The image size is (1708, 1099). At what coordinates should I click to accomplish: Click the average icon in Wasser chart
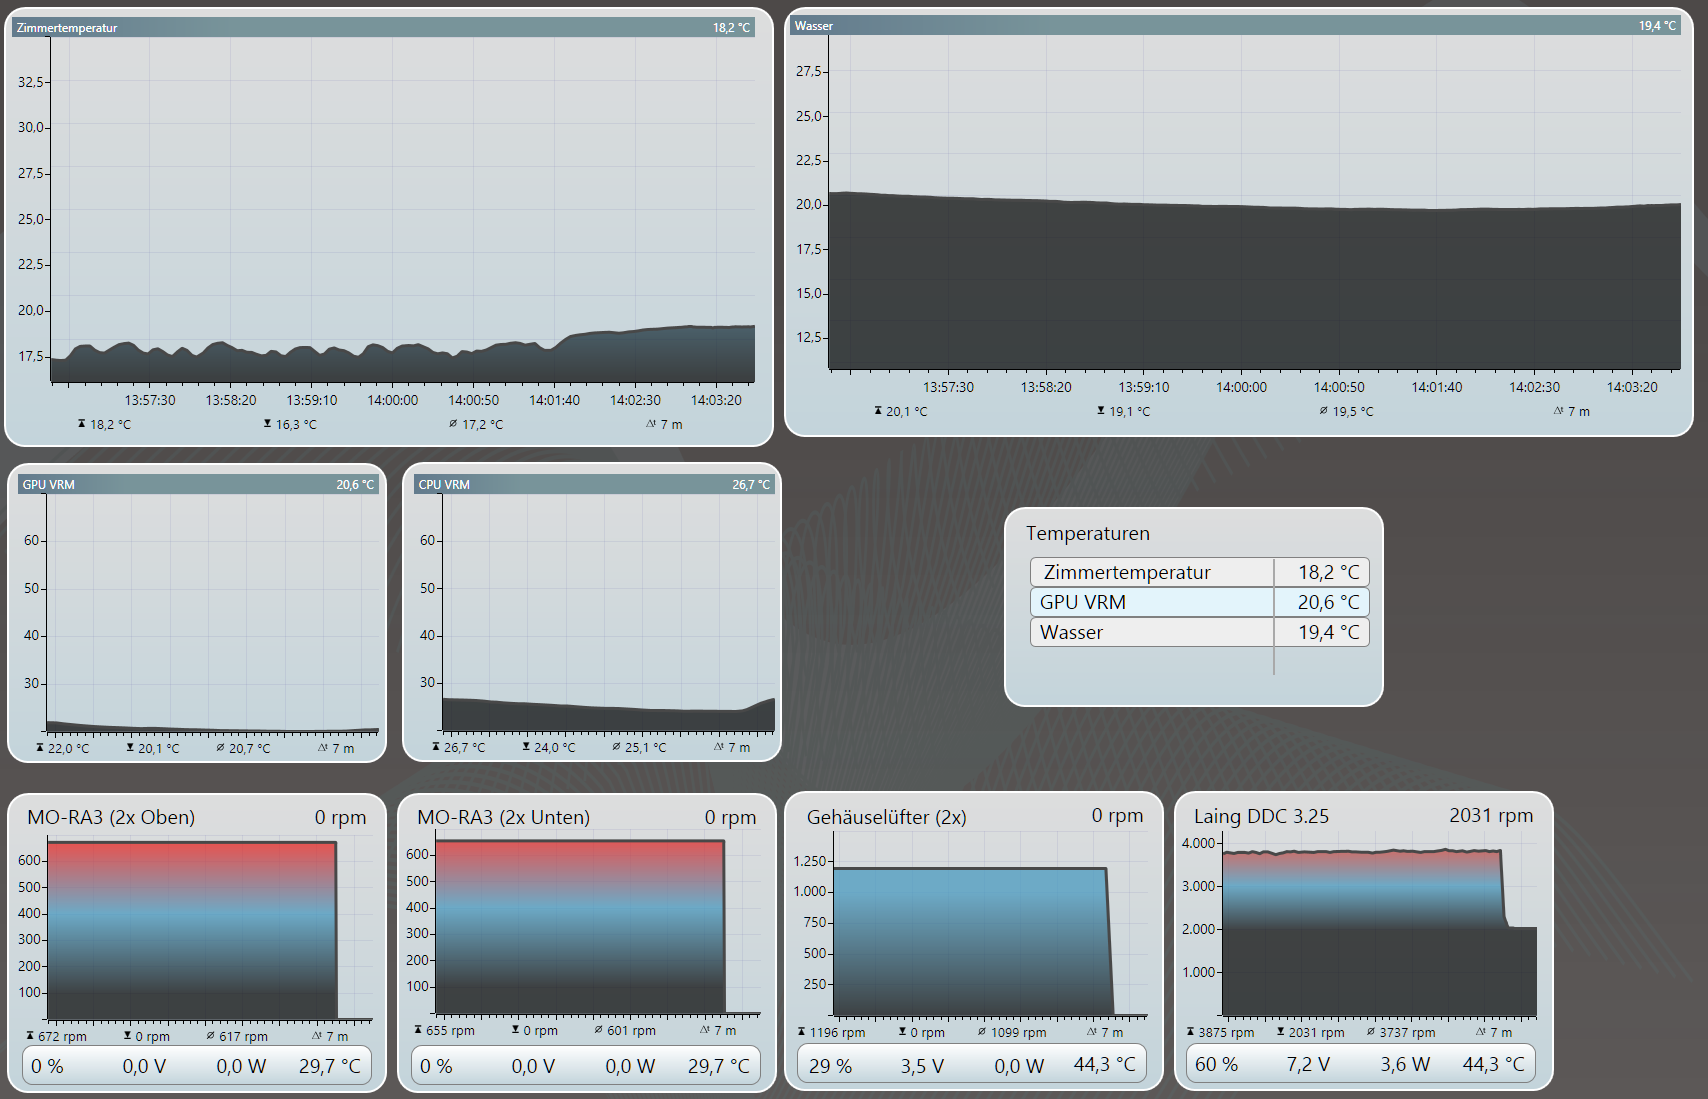(1324, 411)
